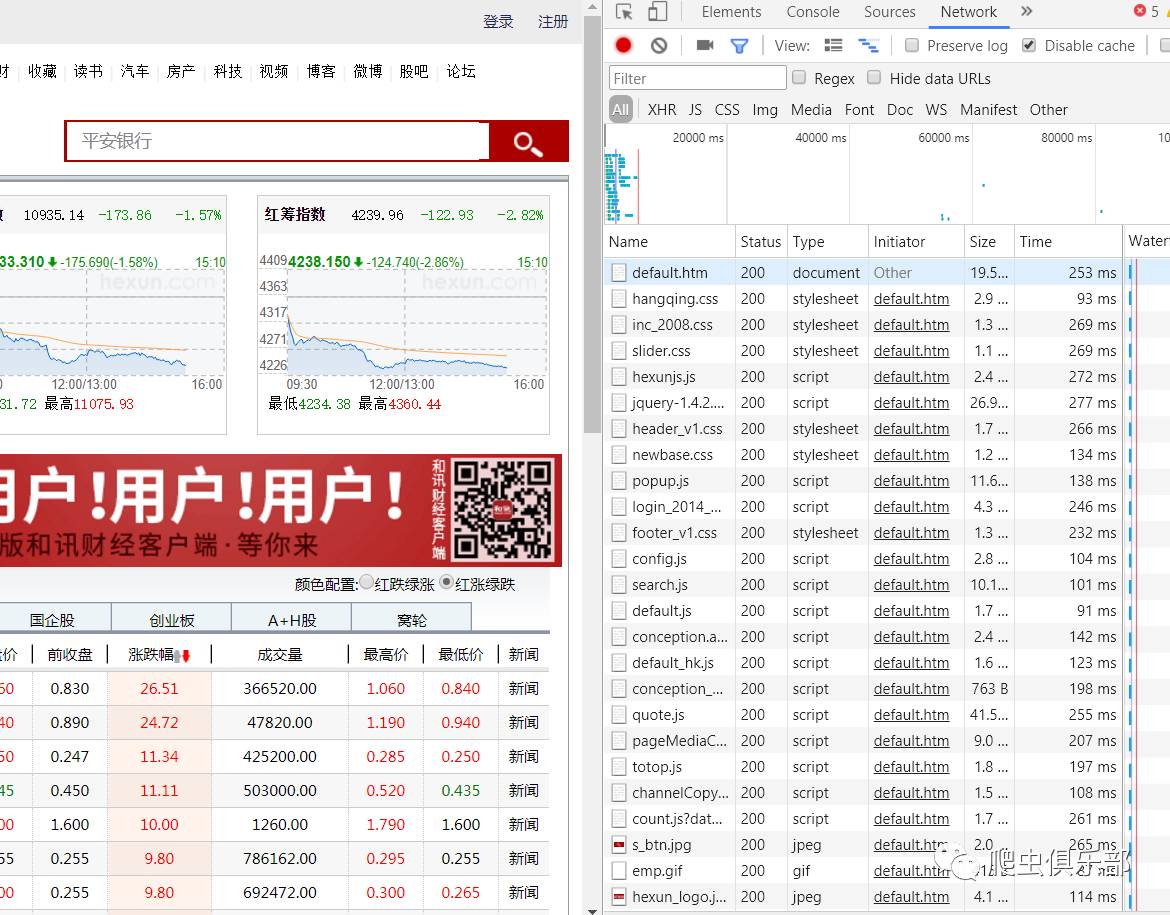Select the Network tab

point(969,12)
